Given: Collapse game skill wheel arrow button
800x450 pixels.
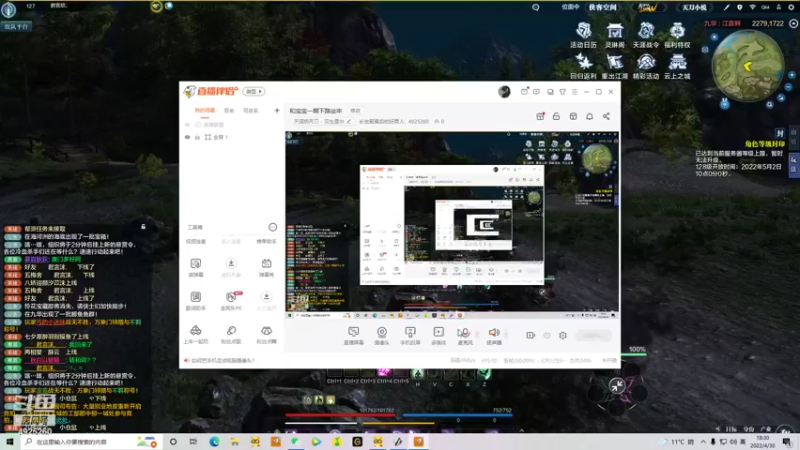Looking at the screenshot, I should [617, 386].
